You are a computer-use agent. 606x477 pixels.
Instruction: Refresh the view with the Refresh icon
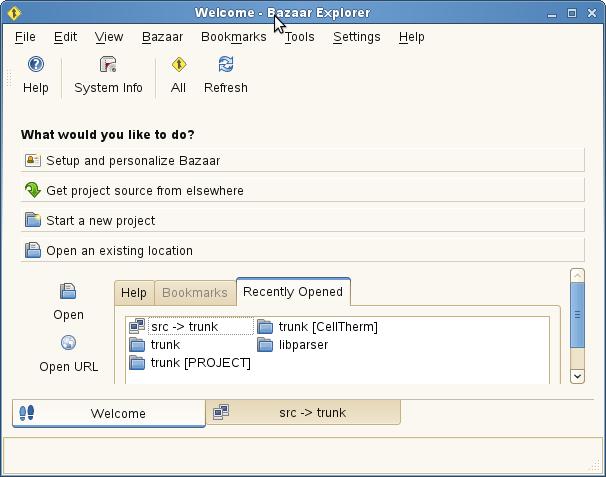point(226,64)
